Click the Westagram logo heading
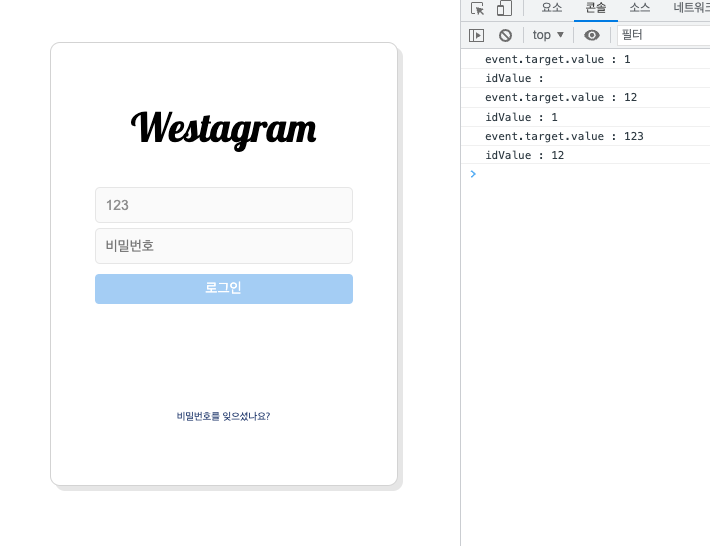Screen dimensions: 710x546 (224, 129)
